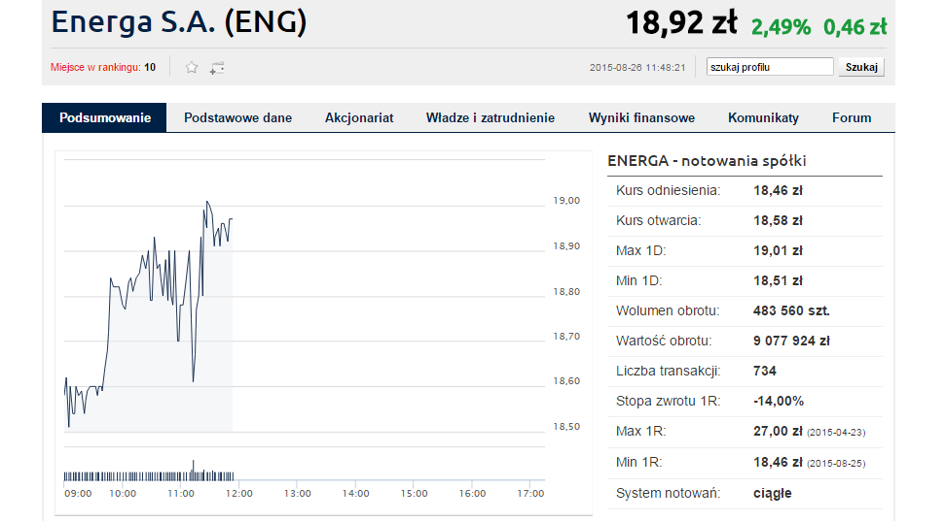
Task: Click Kurs otwarcia value 18,58 zł
Action: click(x=778, y=221)
